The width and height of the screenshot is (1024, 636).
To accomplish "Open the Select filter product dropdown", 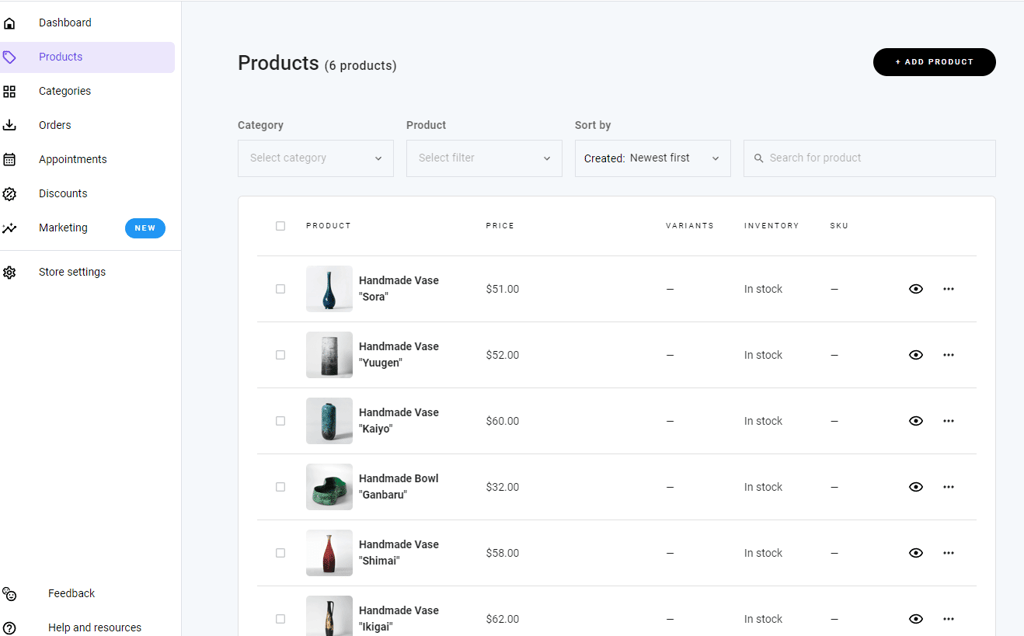I will [x=484, y=158].
